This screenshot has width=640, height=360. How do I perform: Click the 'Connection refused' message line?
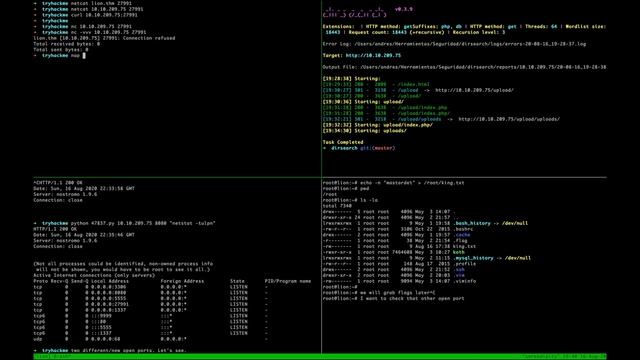click(104, 38)
